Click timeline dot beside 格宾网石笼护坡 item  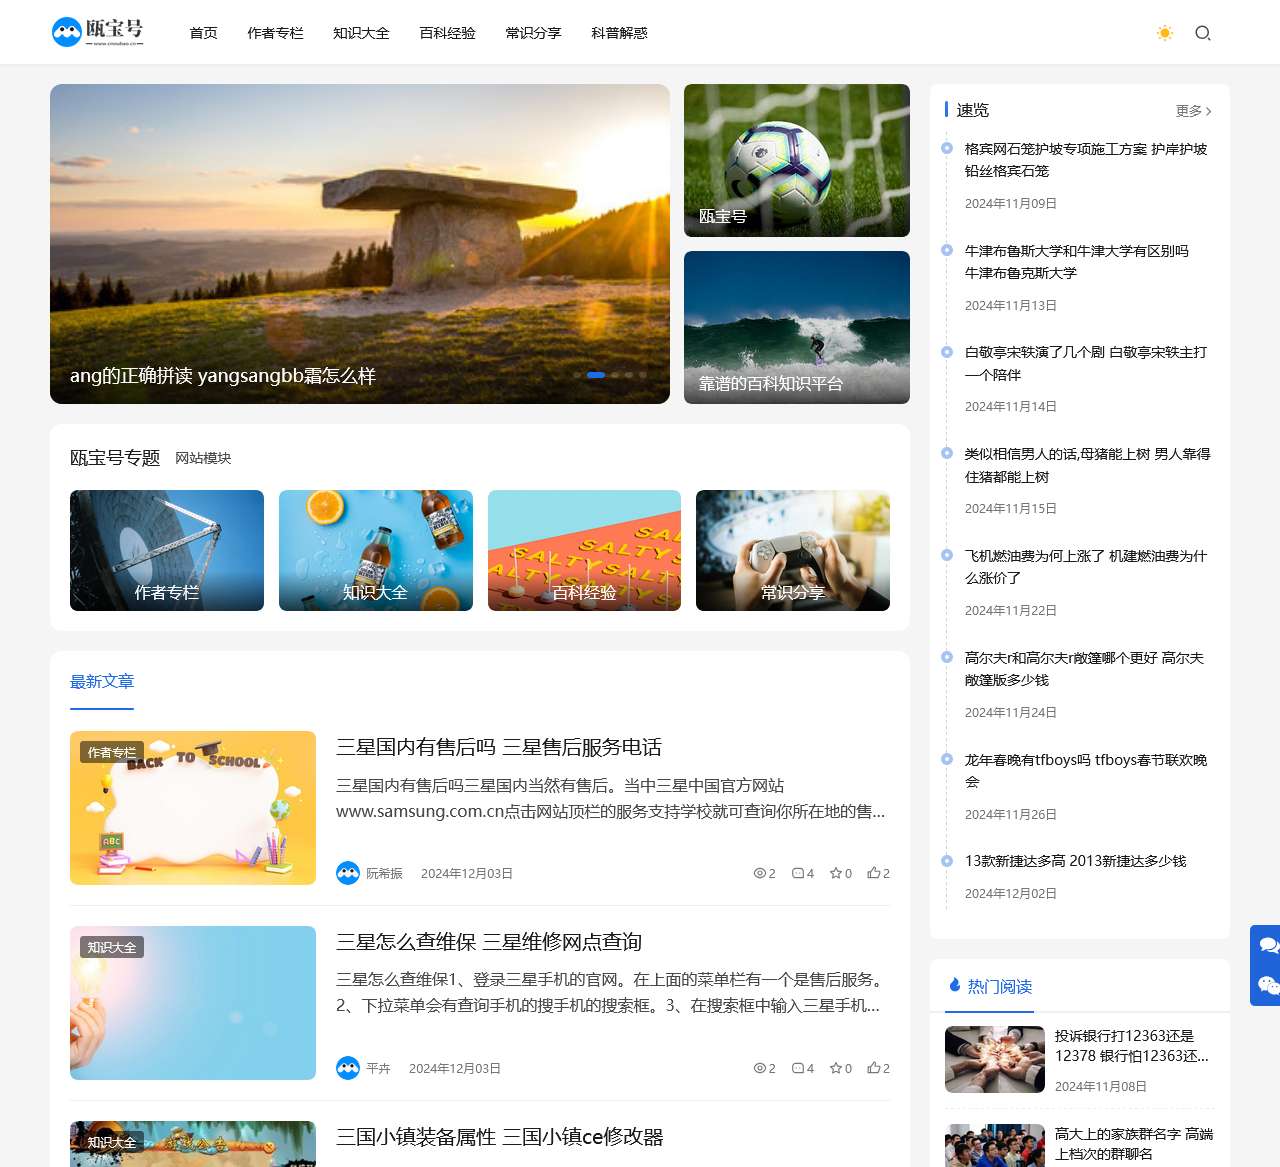click(947, 148)
